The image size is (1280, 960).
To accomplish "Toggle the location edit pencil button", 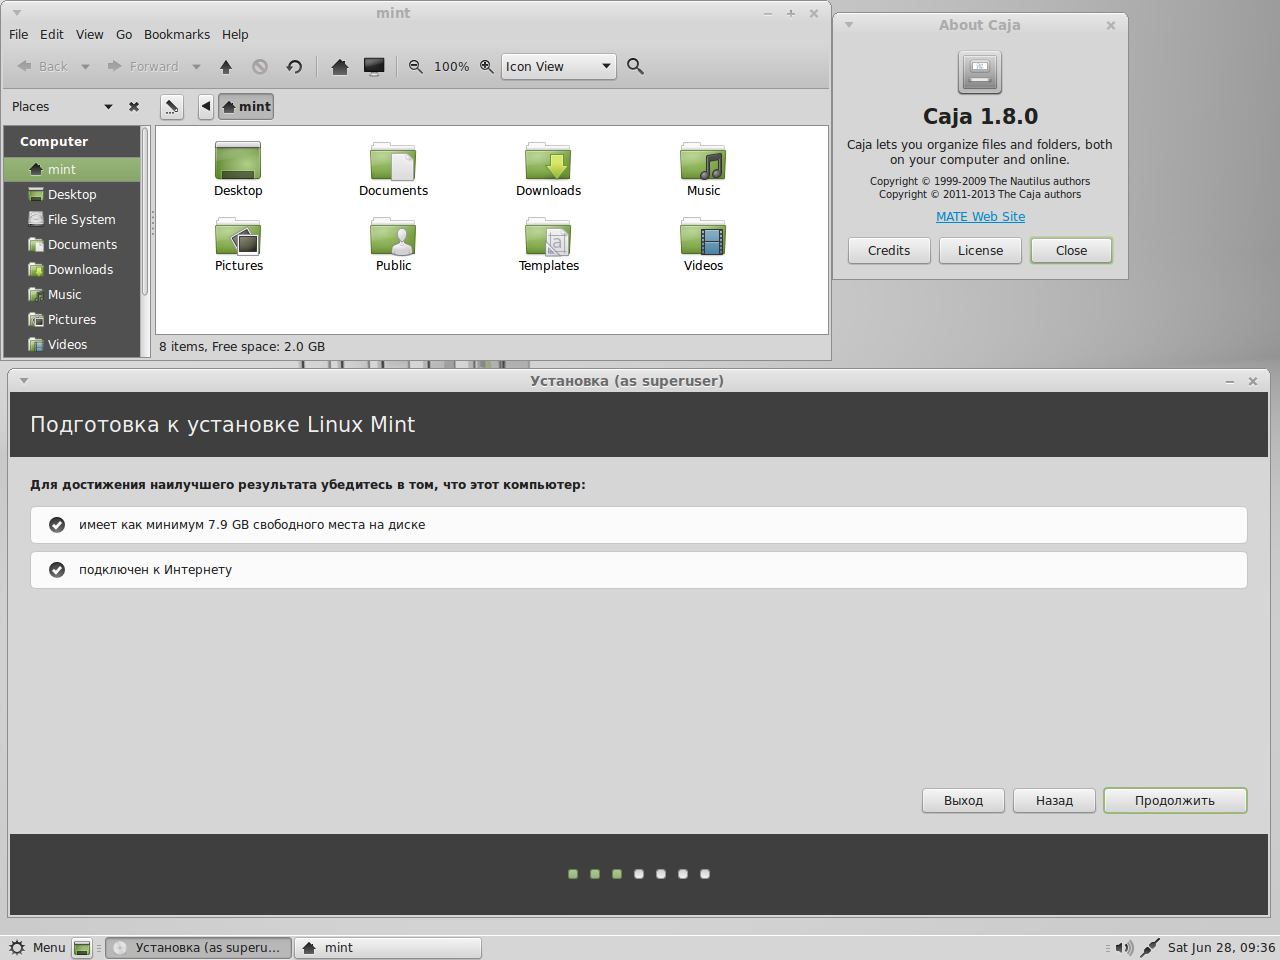I will [x=172, y=106].
